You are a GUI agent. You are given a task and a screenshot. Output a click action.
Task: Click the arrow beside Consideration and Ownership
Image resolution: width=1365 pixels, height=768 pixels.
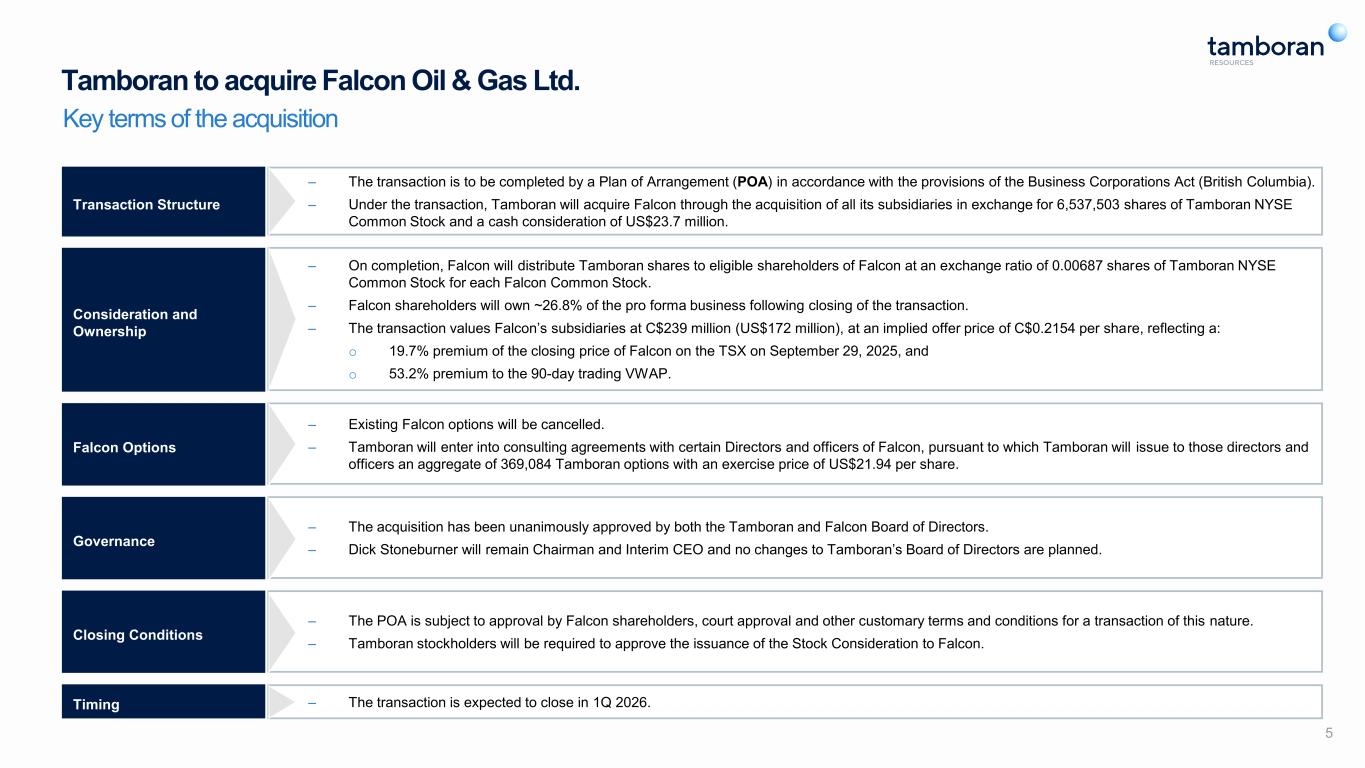[x=280, y=319]
